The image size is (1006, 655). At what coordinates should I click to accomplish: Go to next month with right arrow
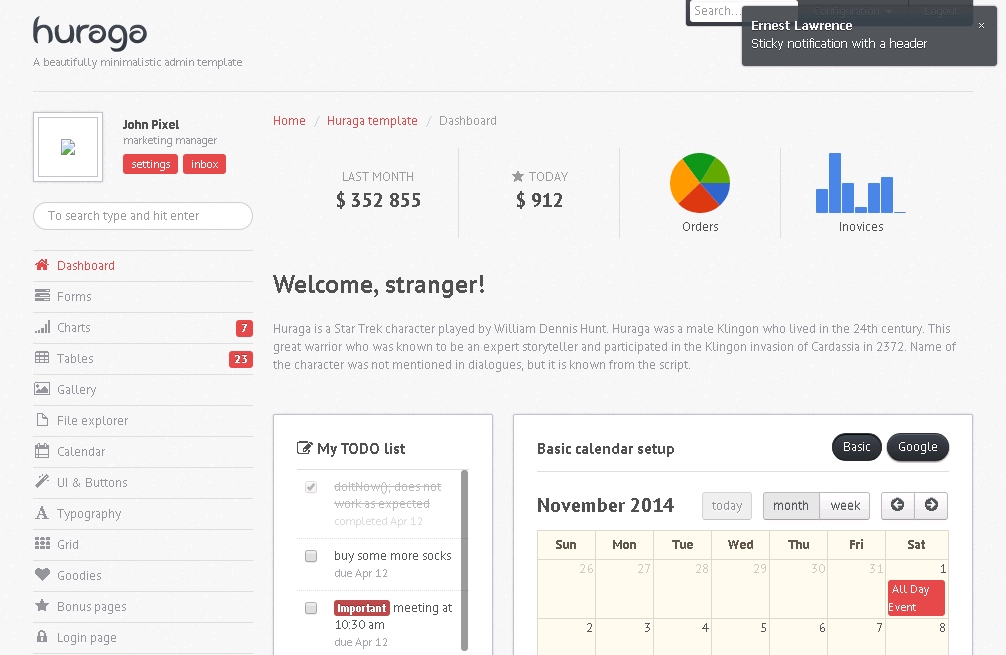pos(931,505)
